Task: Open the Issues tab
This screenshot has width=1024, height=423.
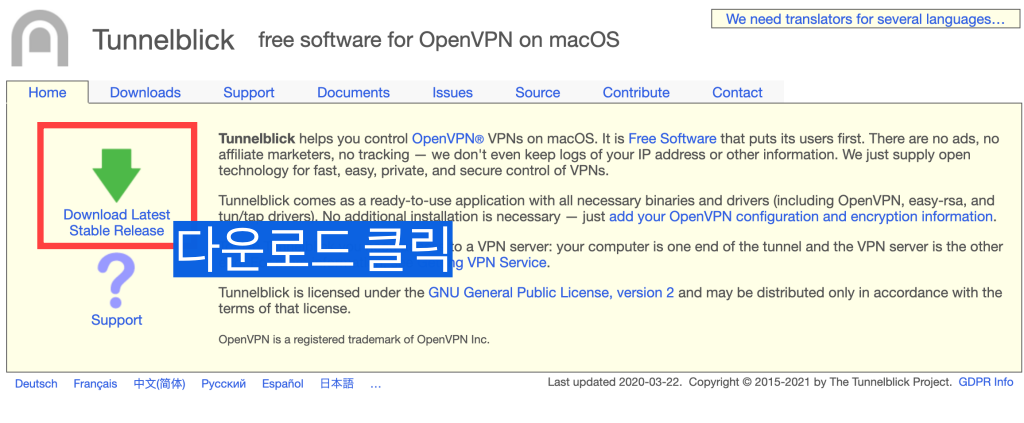Action: [x=453, y=93]
